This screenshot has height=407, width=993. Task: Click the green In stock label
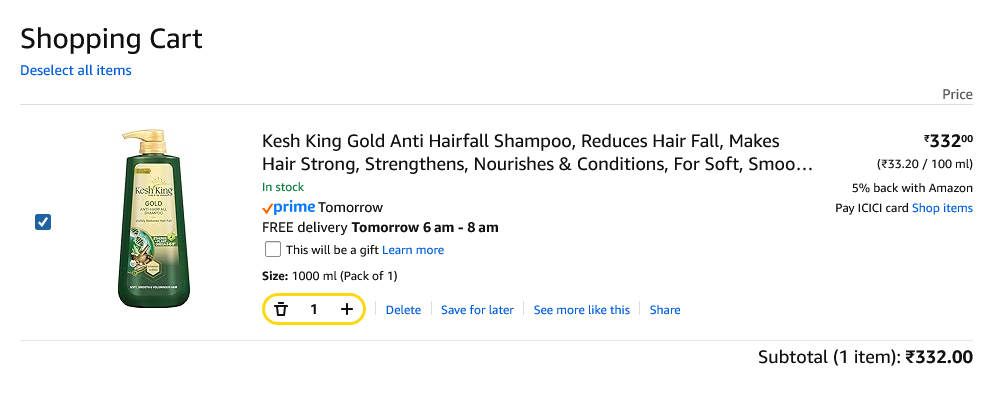283,187
